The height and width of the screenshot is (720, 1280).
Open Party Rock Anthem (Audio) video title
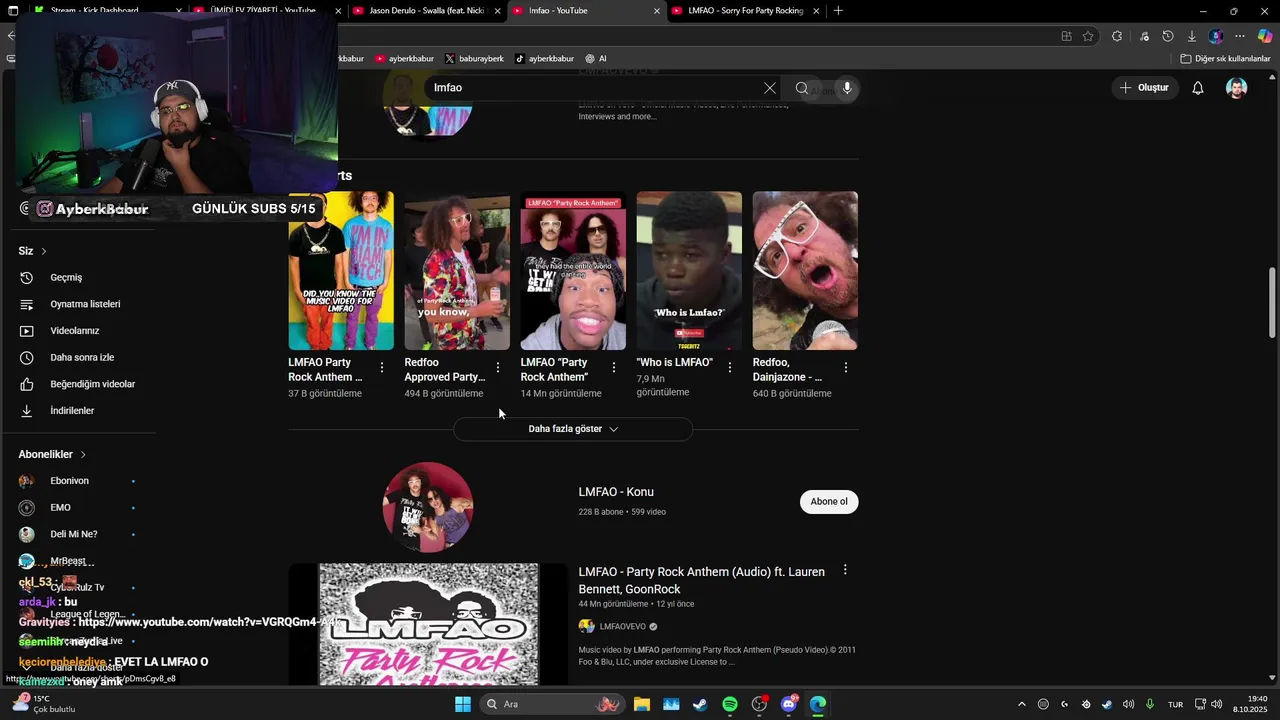[x=701, y=580]
